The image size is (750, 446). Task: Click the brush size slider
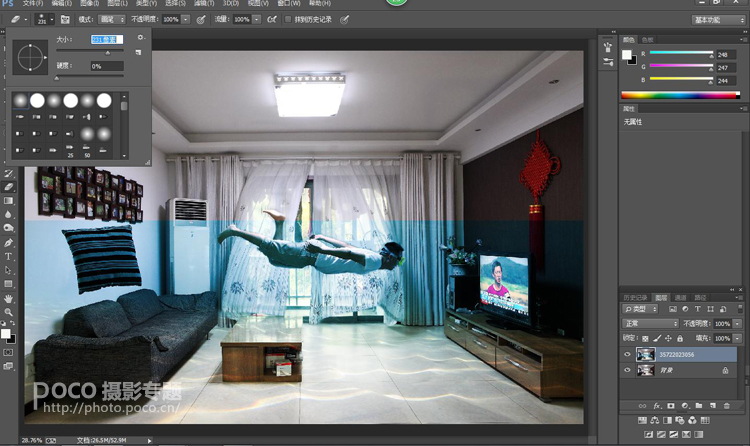click(90, 50)
